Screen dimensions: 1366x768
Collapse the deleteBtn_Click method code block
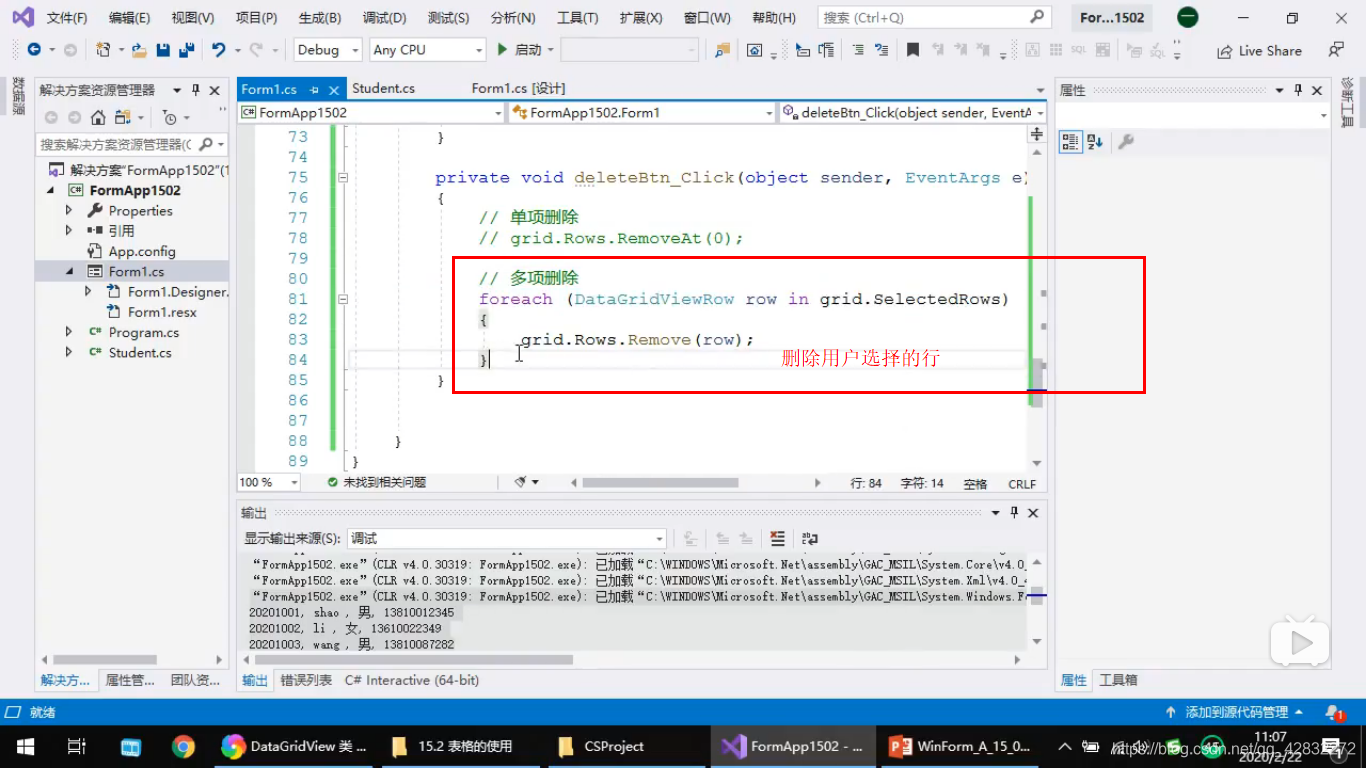click(343, 177)
